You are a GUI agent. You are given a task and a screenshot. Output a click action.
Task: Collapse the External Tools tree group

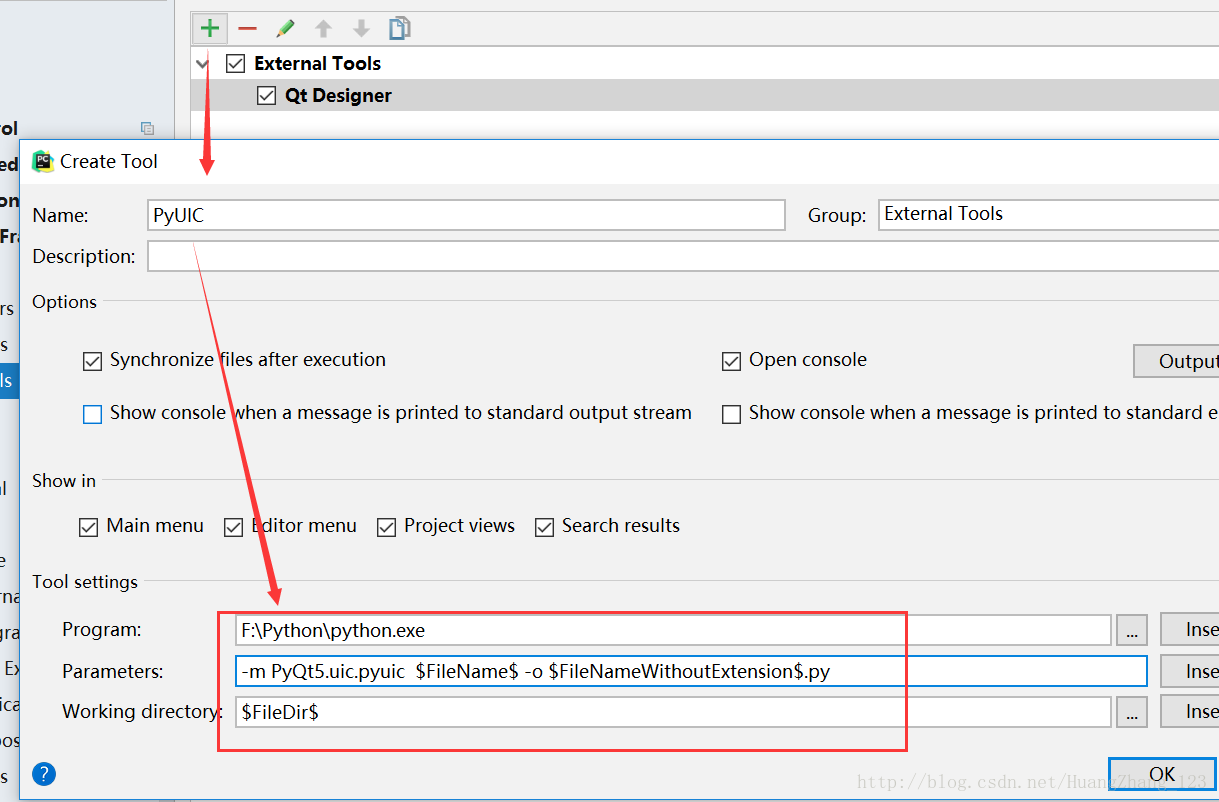[x=203, y=64]
